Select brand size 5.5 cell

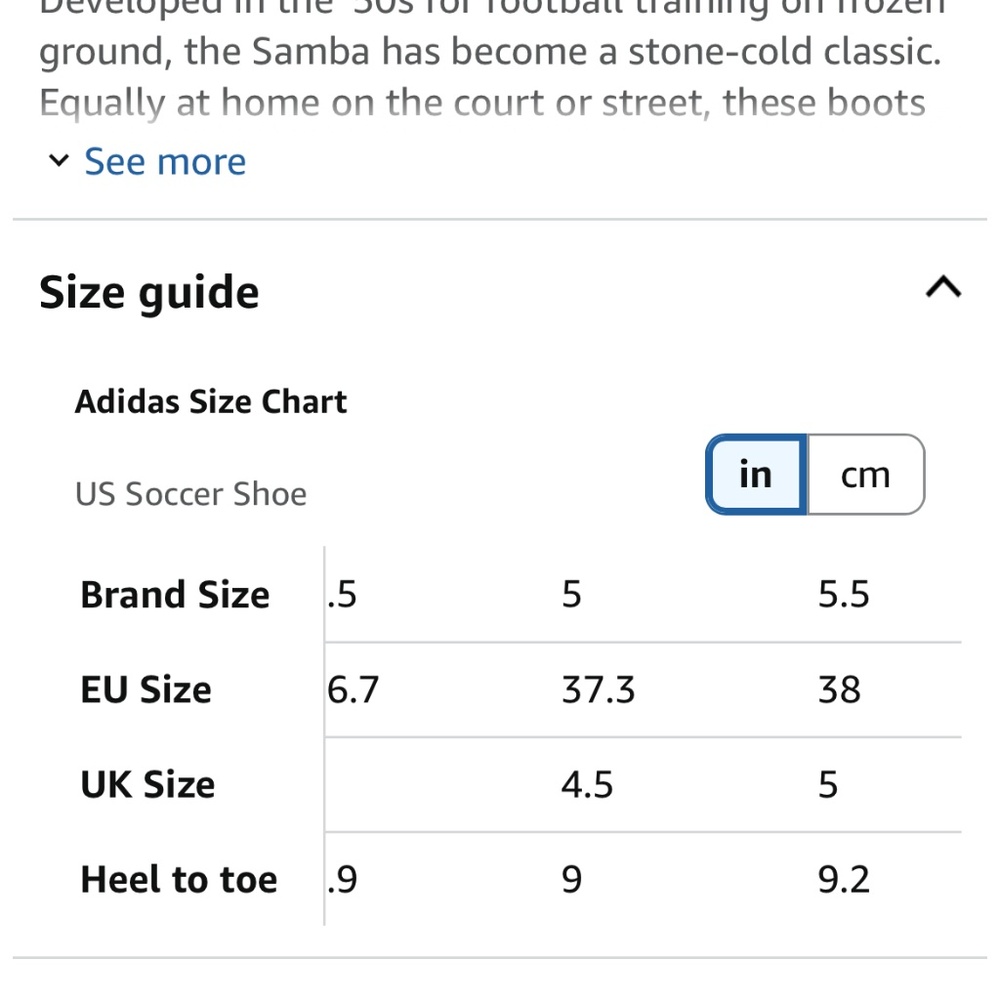843,594
